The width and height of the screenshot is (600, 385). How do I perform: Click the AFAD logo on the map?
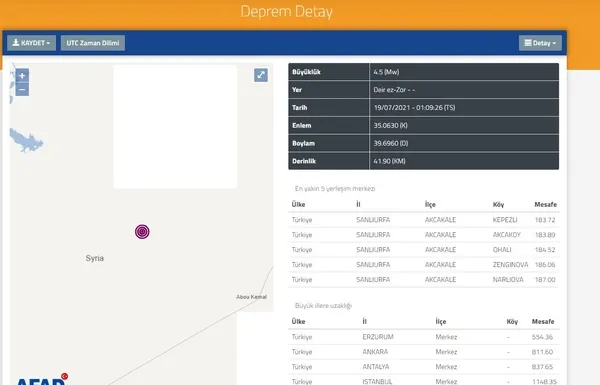[41, 379]
